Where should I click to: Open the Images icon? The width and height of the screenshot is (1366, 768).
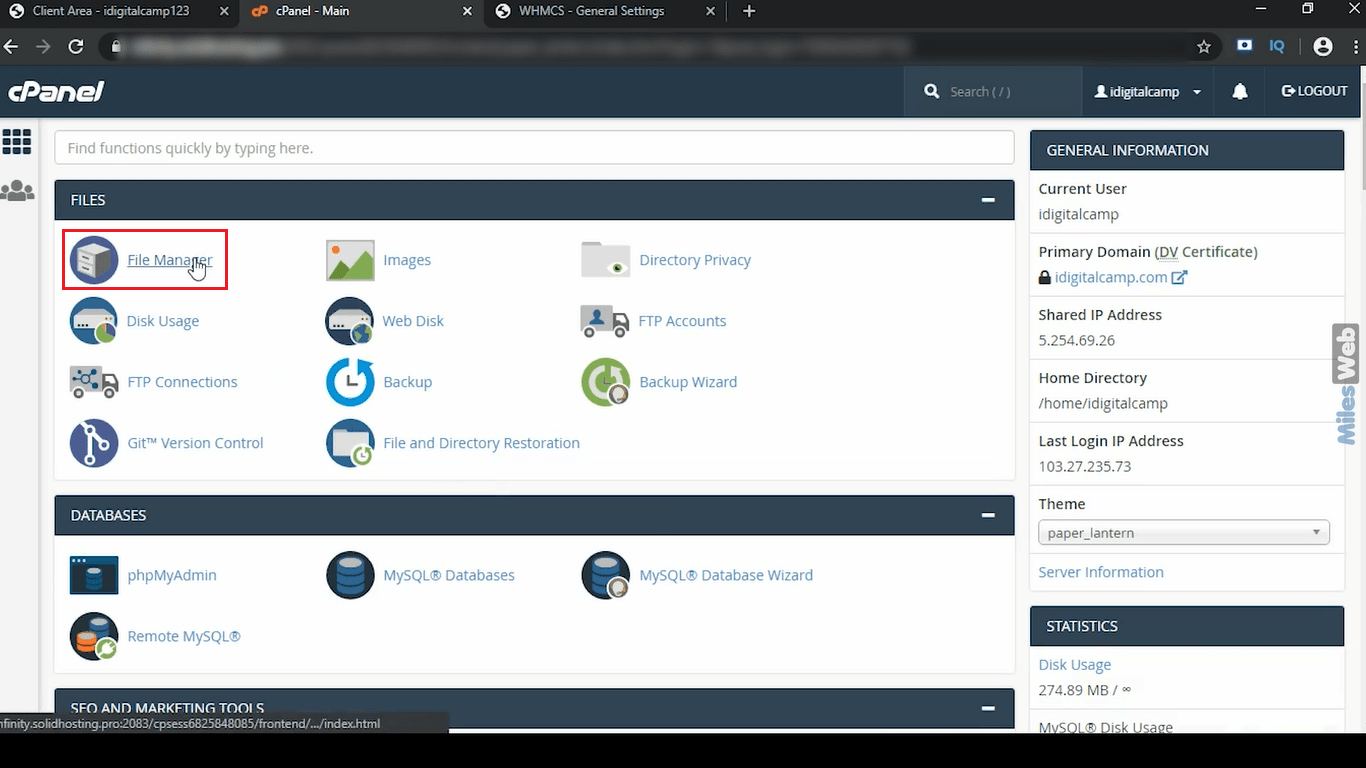[x=350, y=260]
